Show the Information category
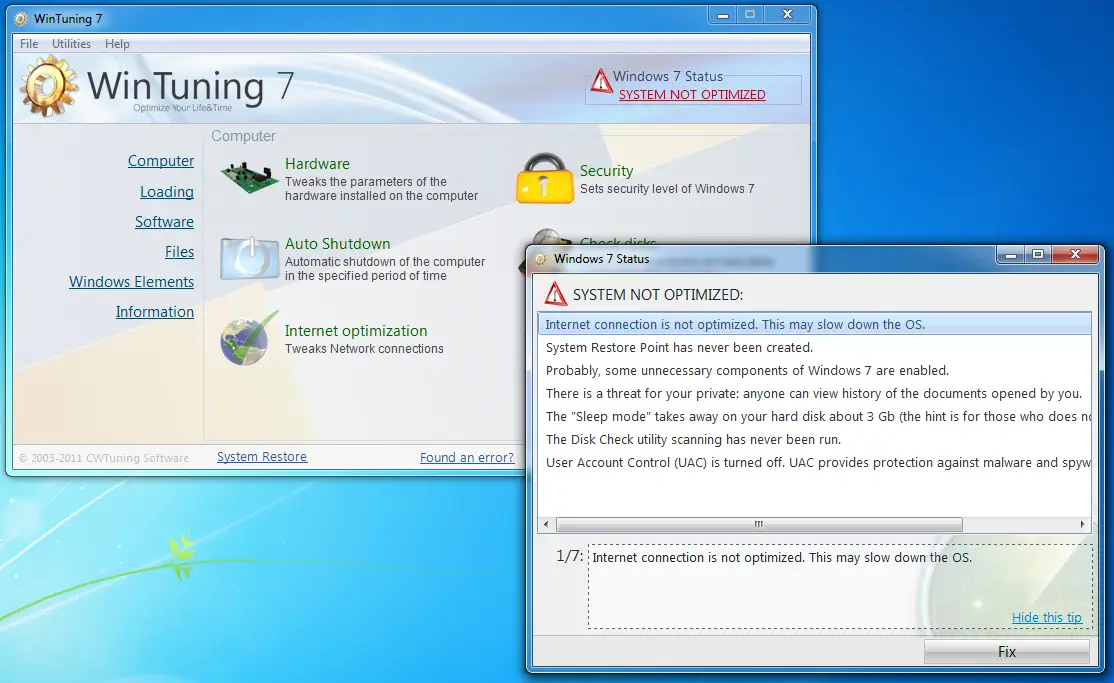The width and height of the screenshot is (1114, 683). [155, 311]
